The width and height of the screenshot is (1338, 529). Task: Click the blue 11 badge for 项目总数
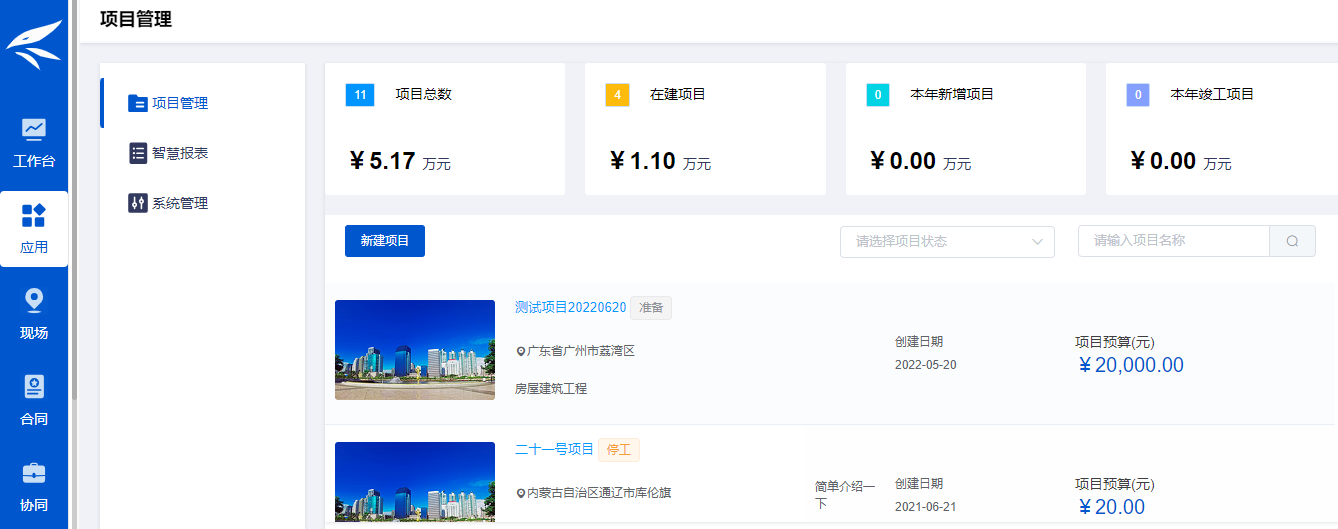[x=360, y=95]
